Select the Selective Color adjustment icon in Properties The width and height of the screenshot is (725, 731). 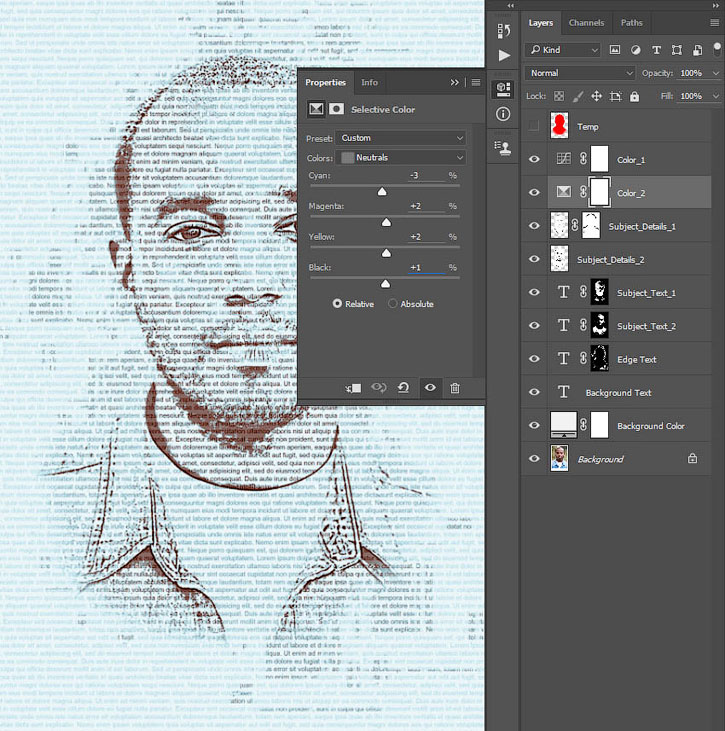[x=316, y=109]
